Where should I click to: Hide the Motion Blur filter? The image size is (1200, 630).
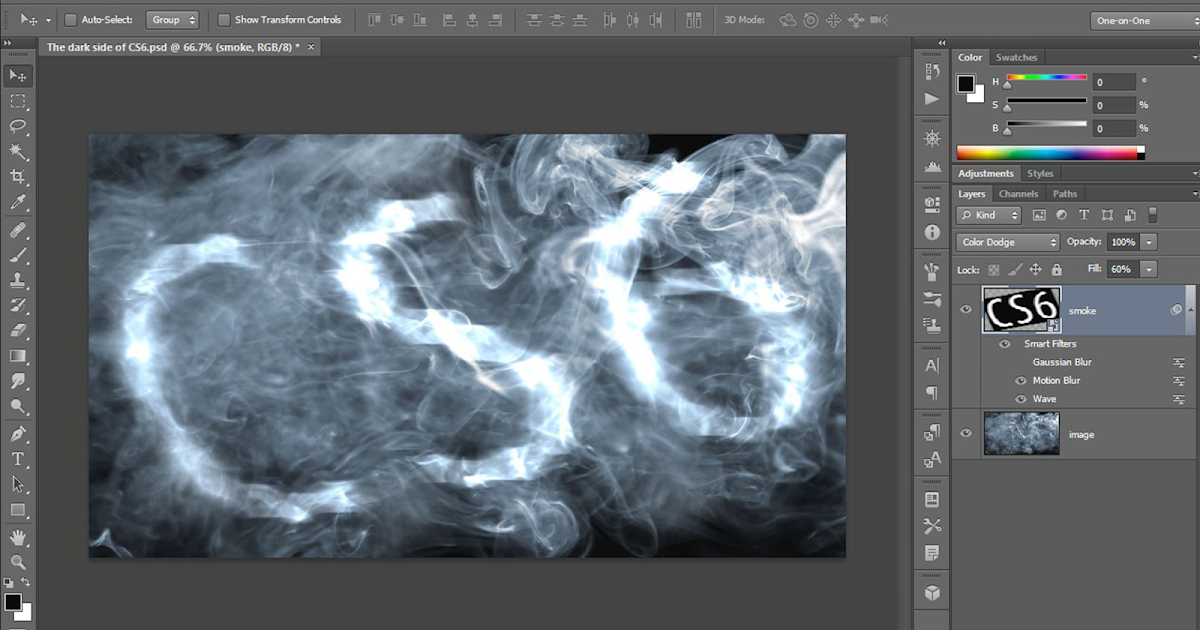1021,380
